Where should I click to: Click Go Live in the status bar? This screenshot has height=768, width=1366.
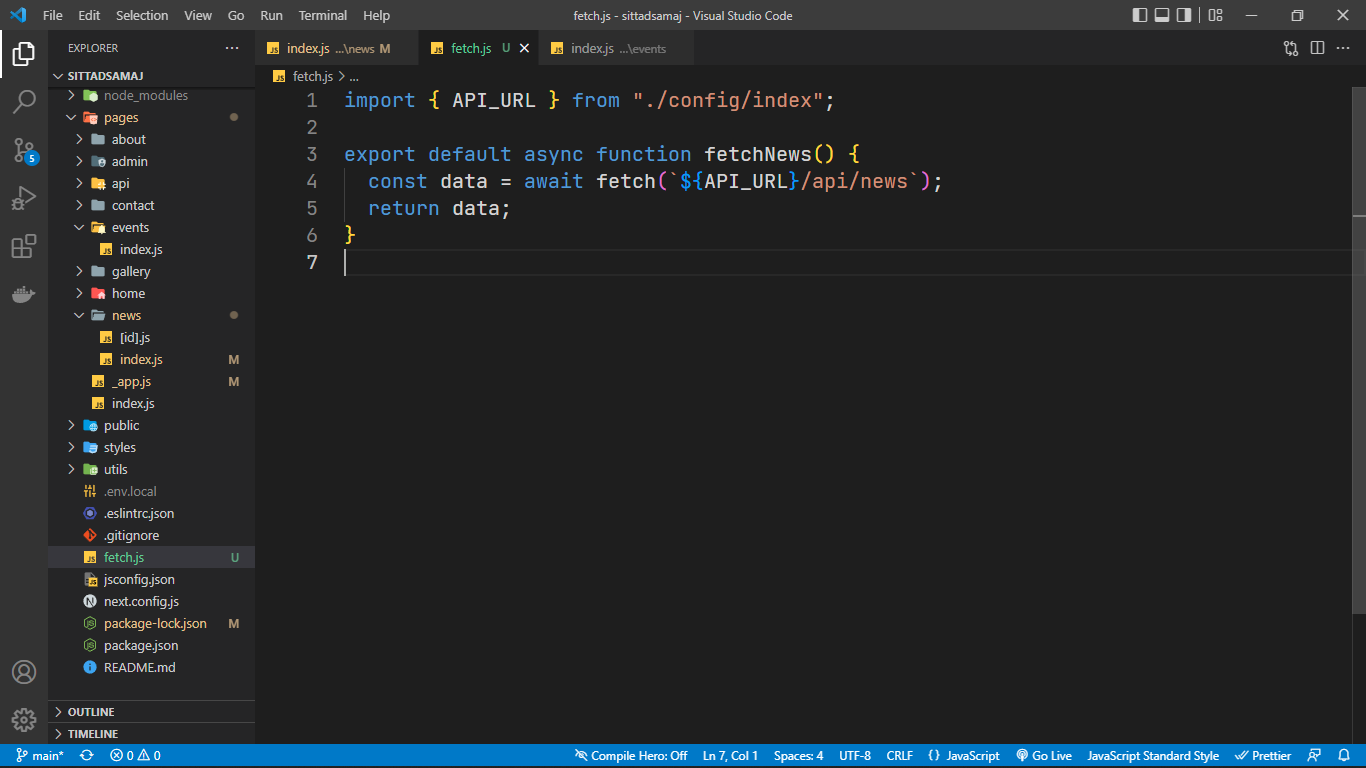[x=1044, y=756]
